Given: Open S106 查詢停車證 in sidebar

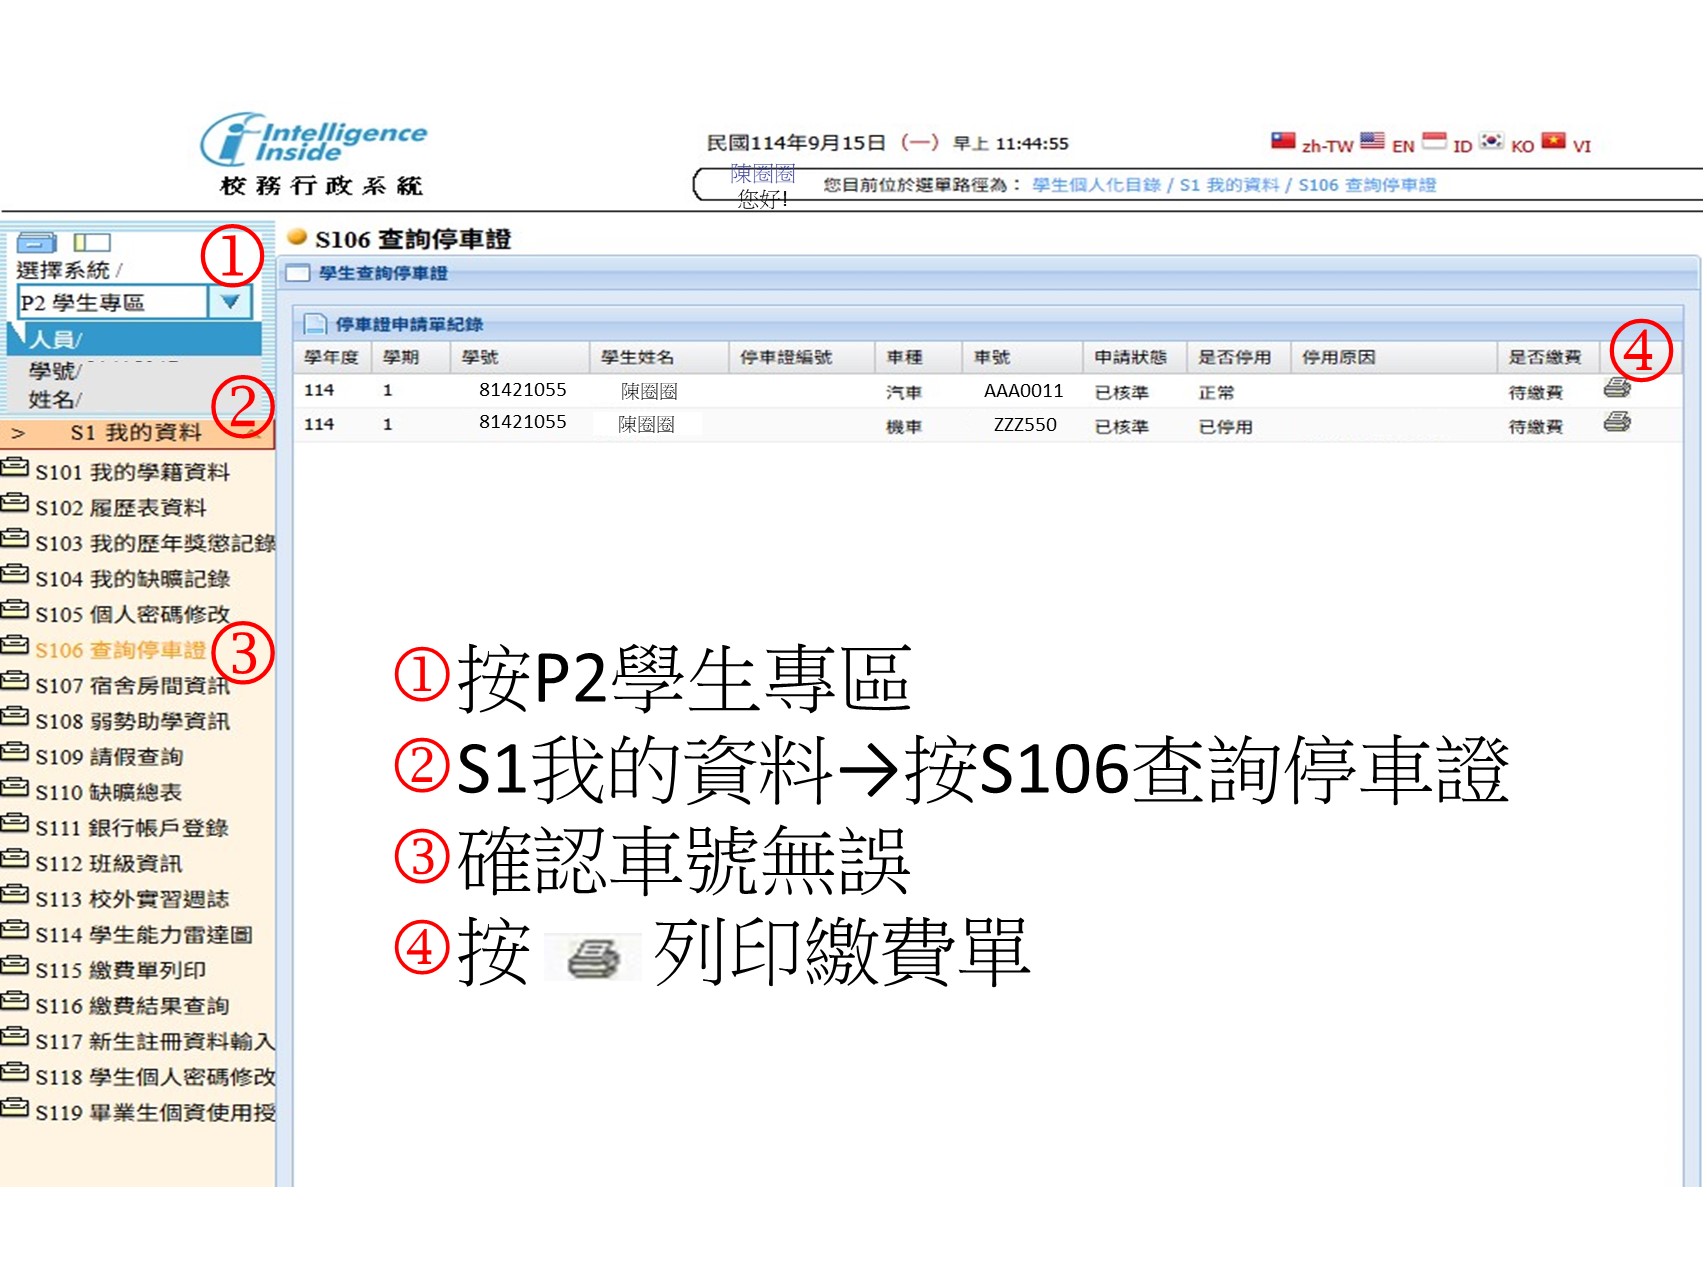Looking at the screenshot, I should [x=120, y=650].
